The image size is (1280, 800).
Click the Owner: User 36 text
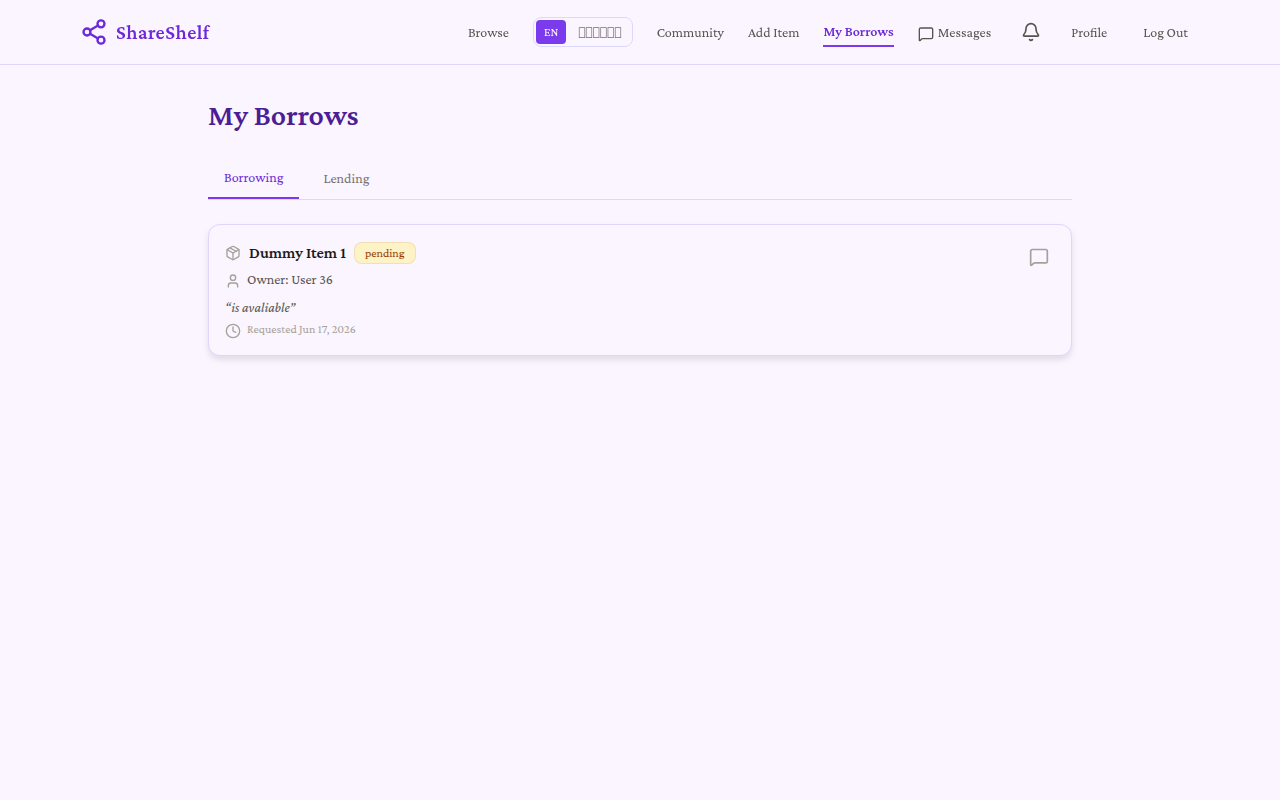tap(290, 280)
